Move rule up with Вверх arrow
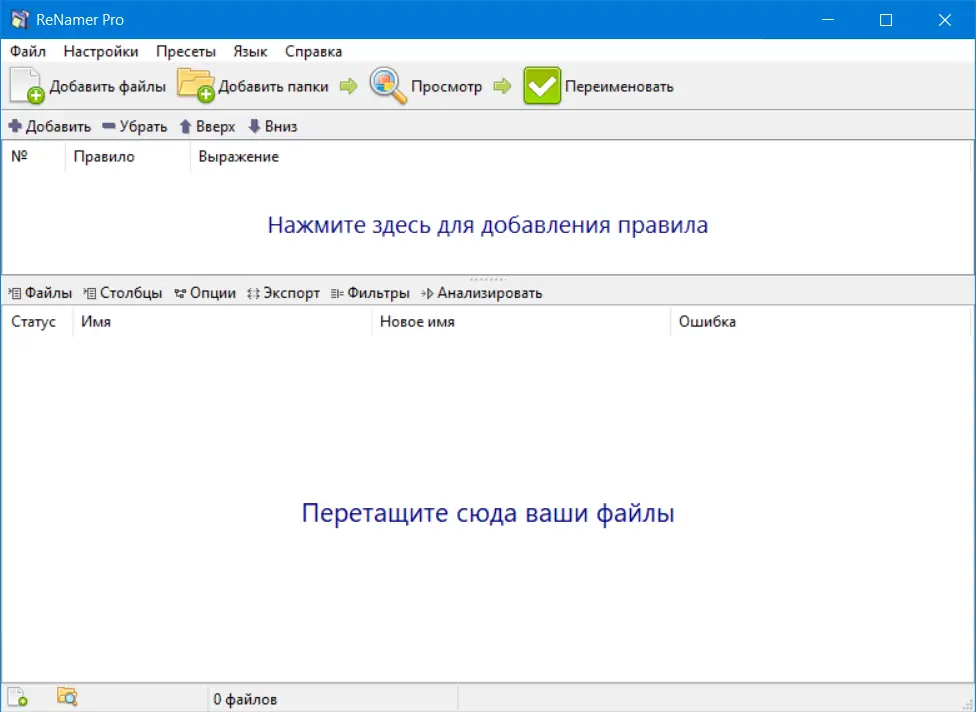This screenshot has height=712, width=976. (x=207, y=126)
